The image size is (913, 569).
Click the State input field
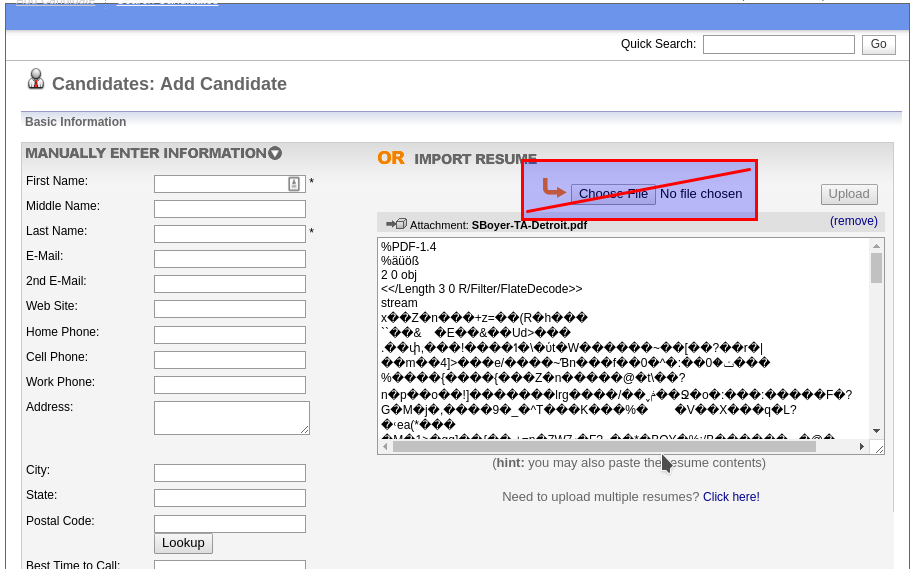pos(229,498)
